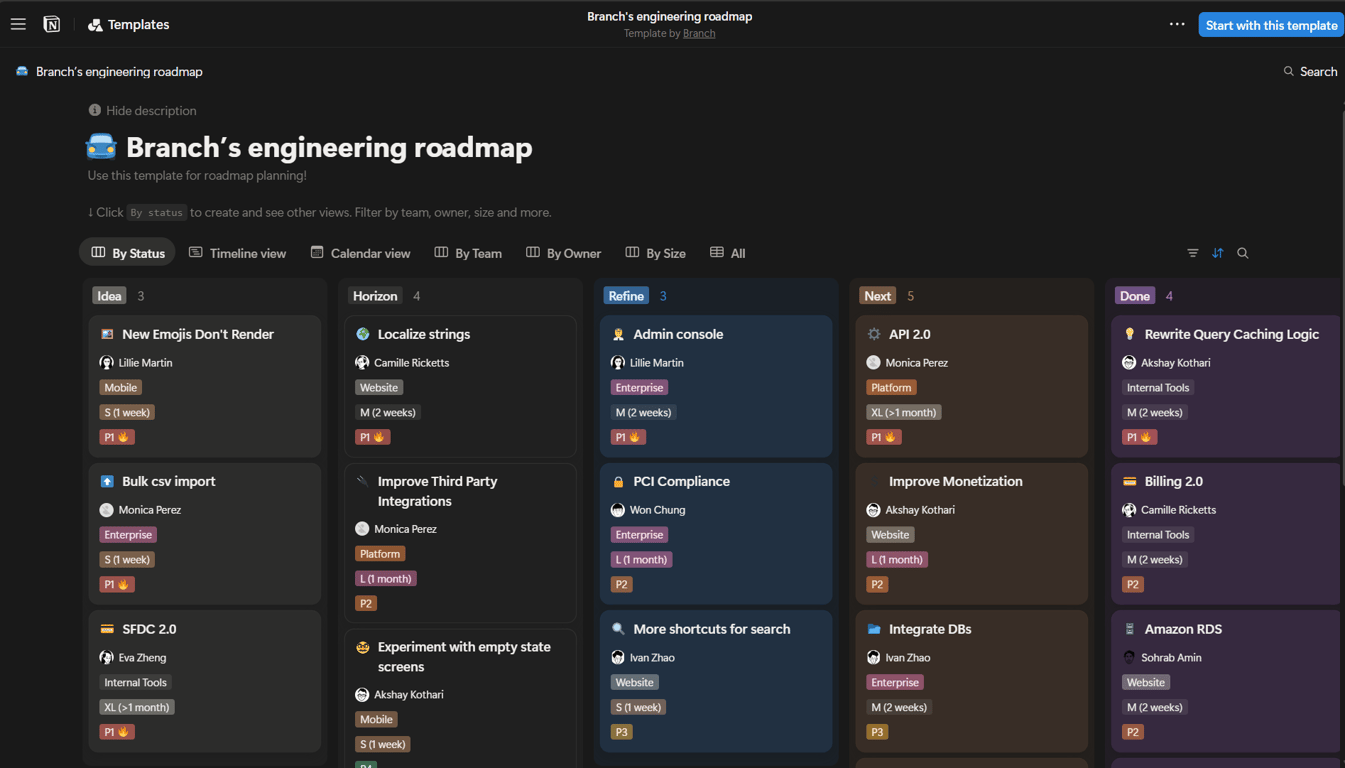Screen dimensions: 1345x768
Task: Click Start with this template button
Action: point(1271,25)
